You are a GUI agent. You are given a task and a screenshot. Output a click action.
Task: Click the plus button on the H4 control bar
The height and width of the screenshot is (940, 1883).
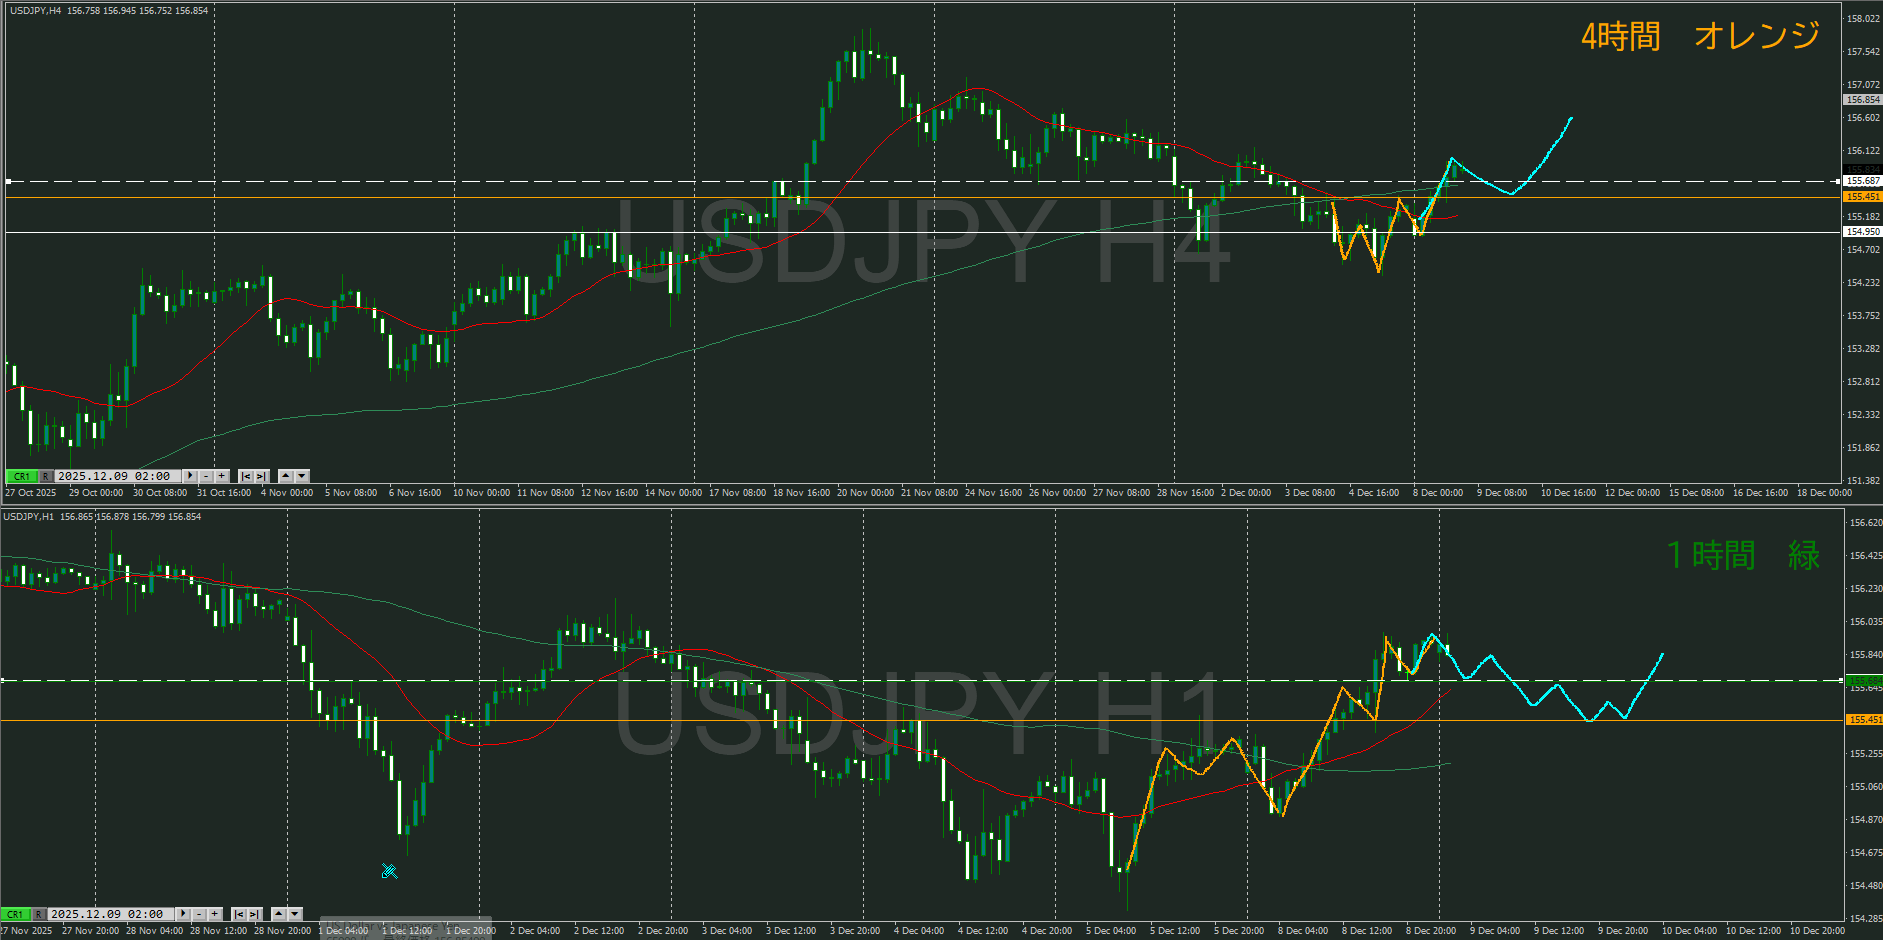[221, 476]
